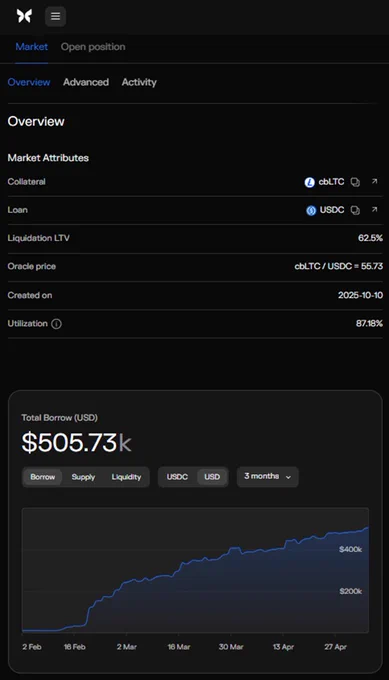Click the Liquidation LTV value 62.5%
The image size is (389, 680).
(370, 238)
